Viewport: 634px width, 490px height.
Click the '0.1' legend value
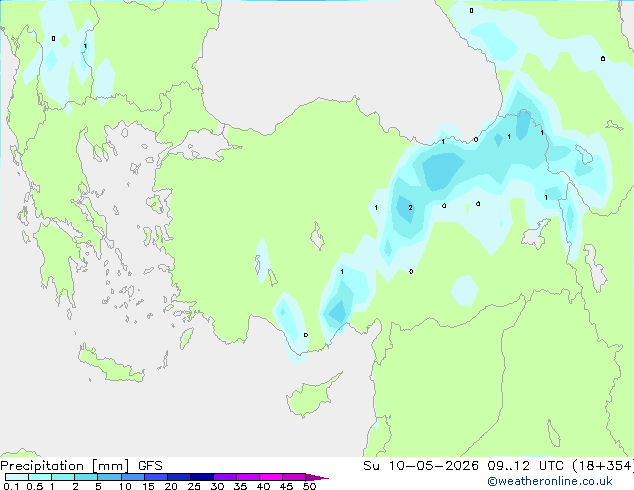(x=11, y=486)
